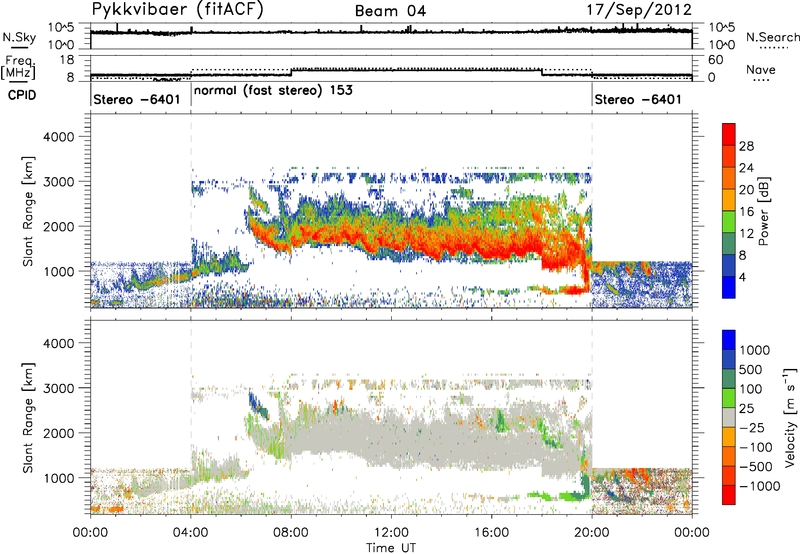Click the date '17/Sep/2012'

(639, 10)
